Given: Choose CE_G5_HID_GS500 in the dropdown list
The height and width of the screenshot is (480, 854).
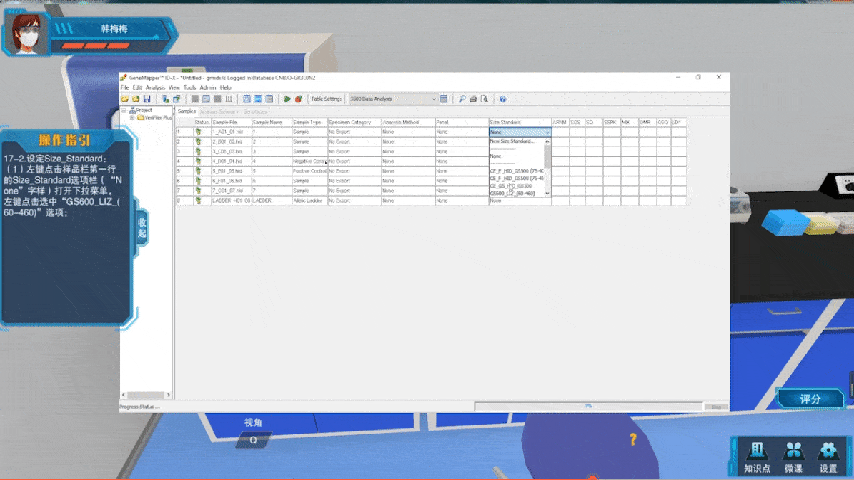Looking at the screenshot, I should click(x=511, y=186).
